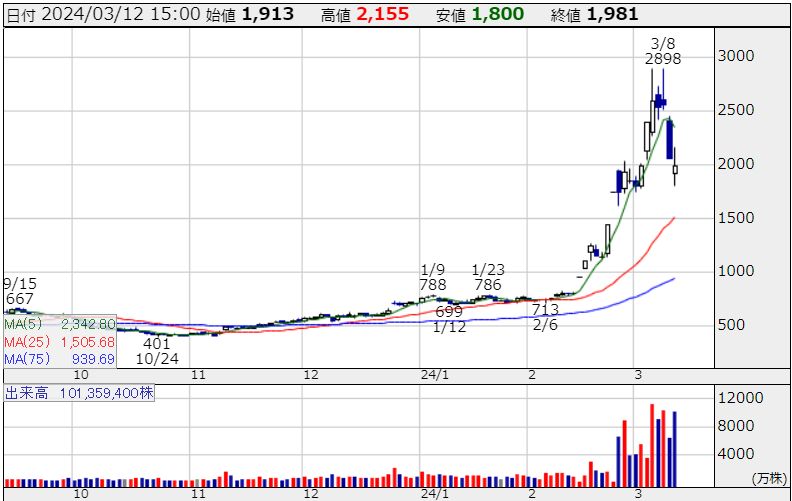Click the 1/23 high label 786

coord(487,285)
